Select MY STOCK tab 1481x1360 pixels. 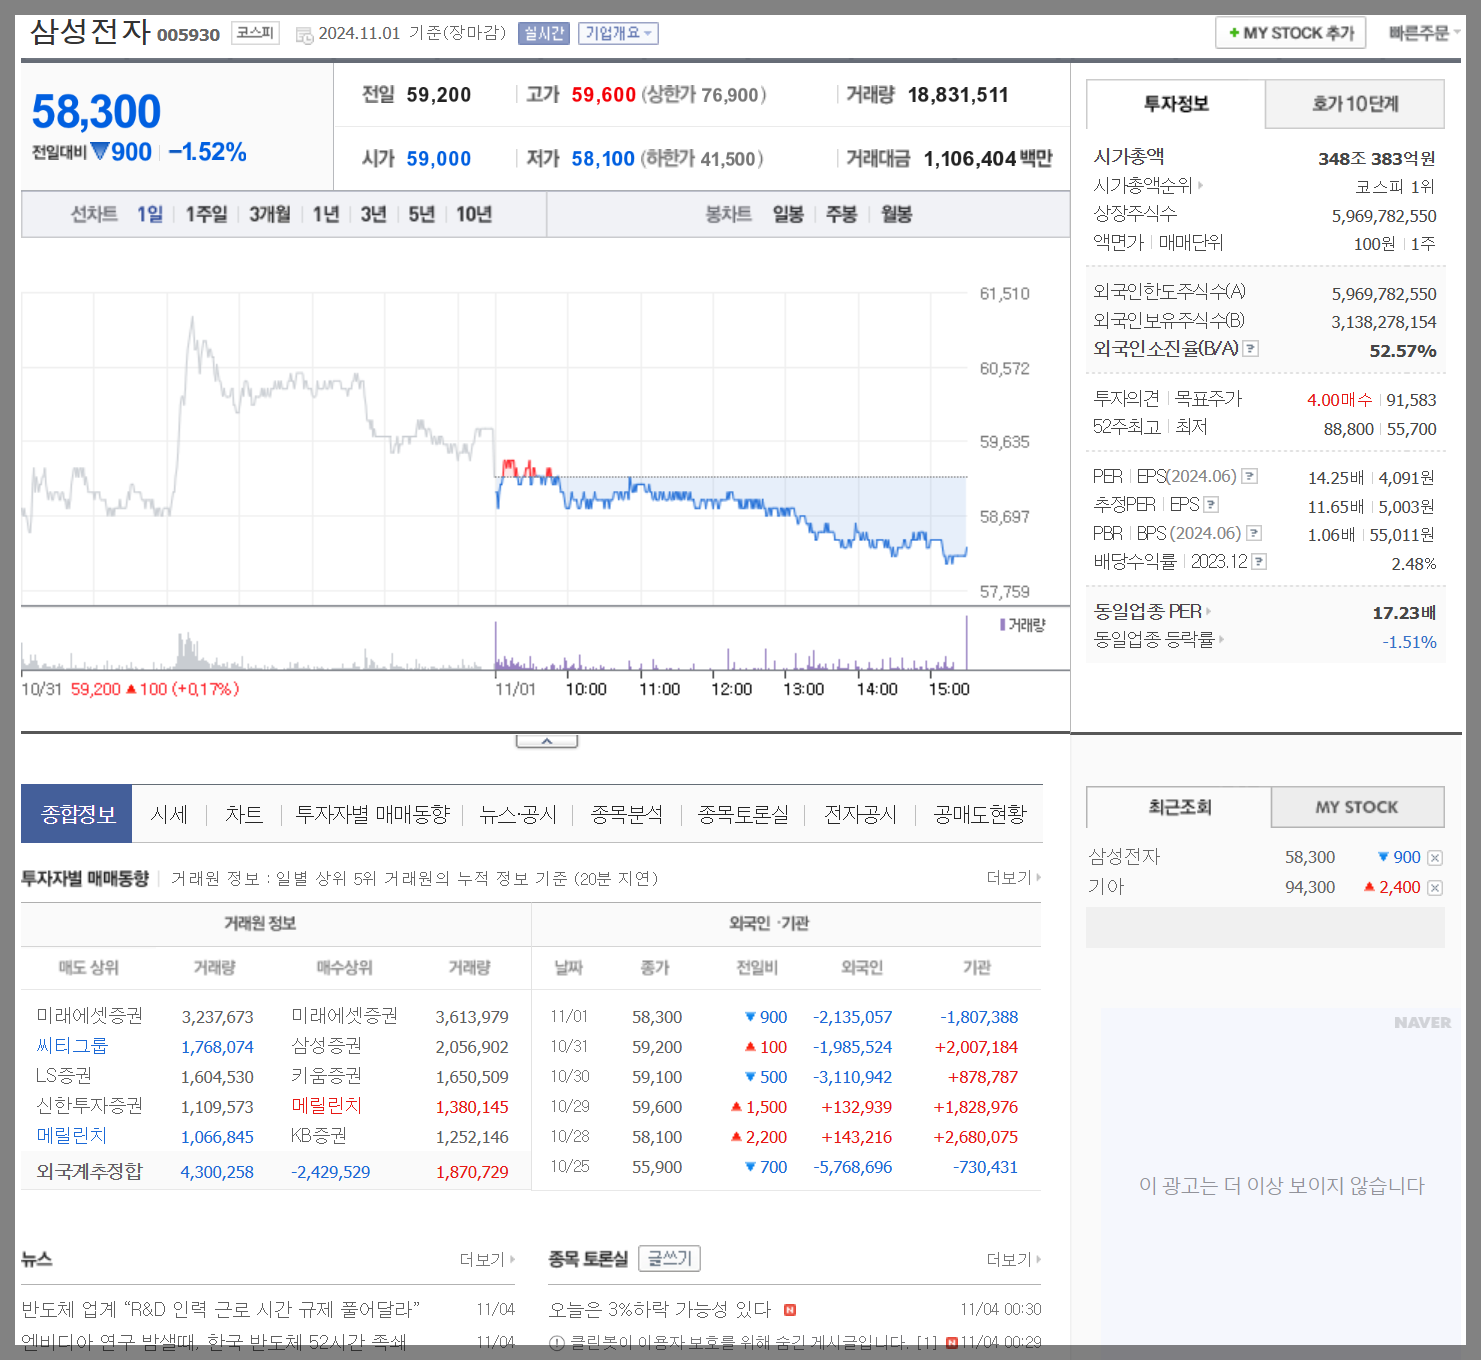pyautogui.click(x=1357, y=807)
